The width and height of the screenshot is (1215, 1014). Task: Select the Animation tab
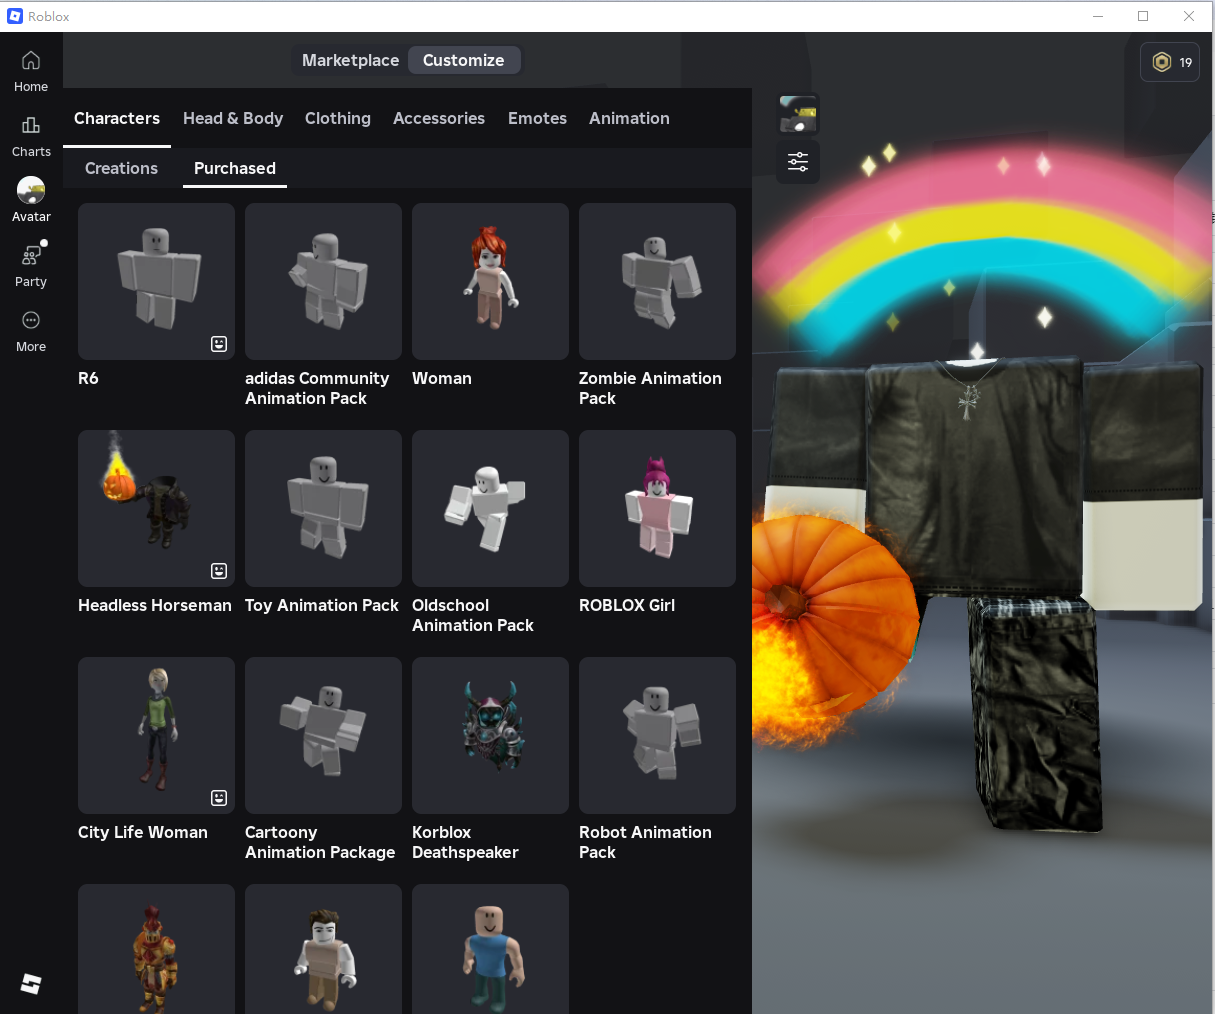click(629, 118)
